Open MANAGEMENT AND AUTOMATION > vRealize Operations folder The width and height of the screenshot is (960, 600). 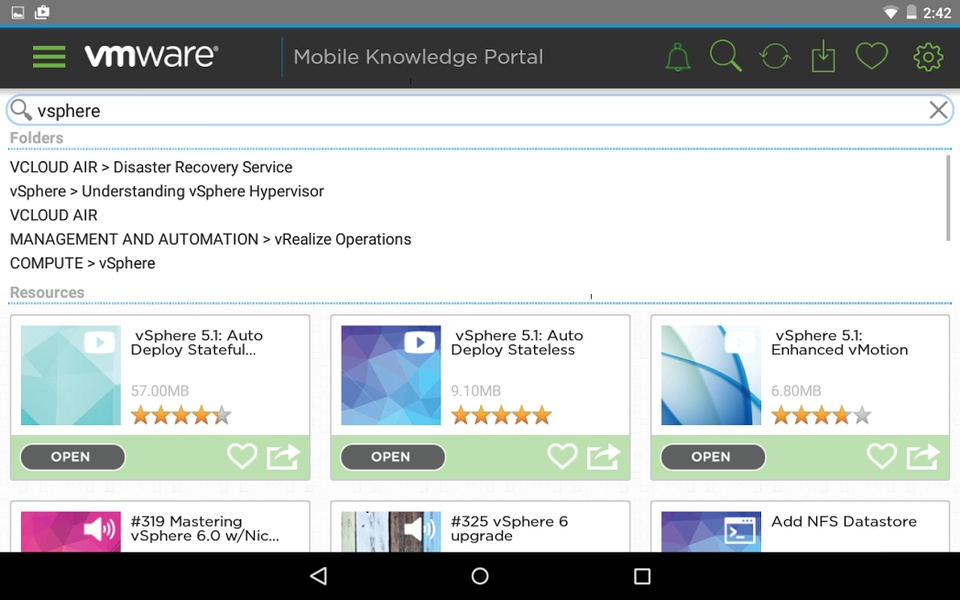211,239
